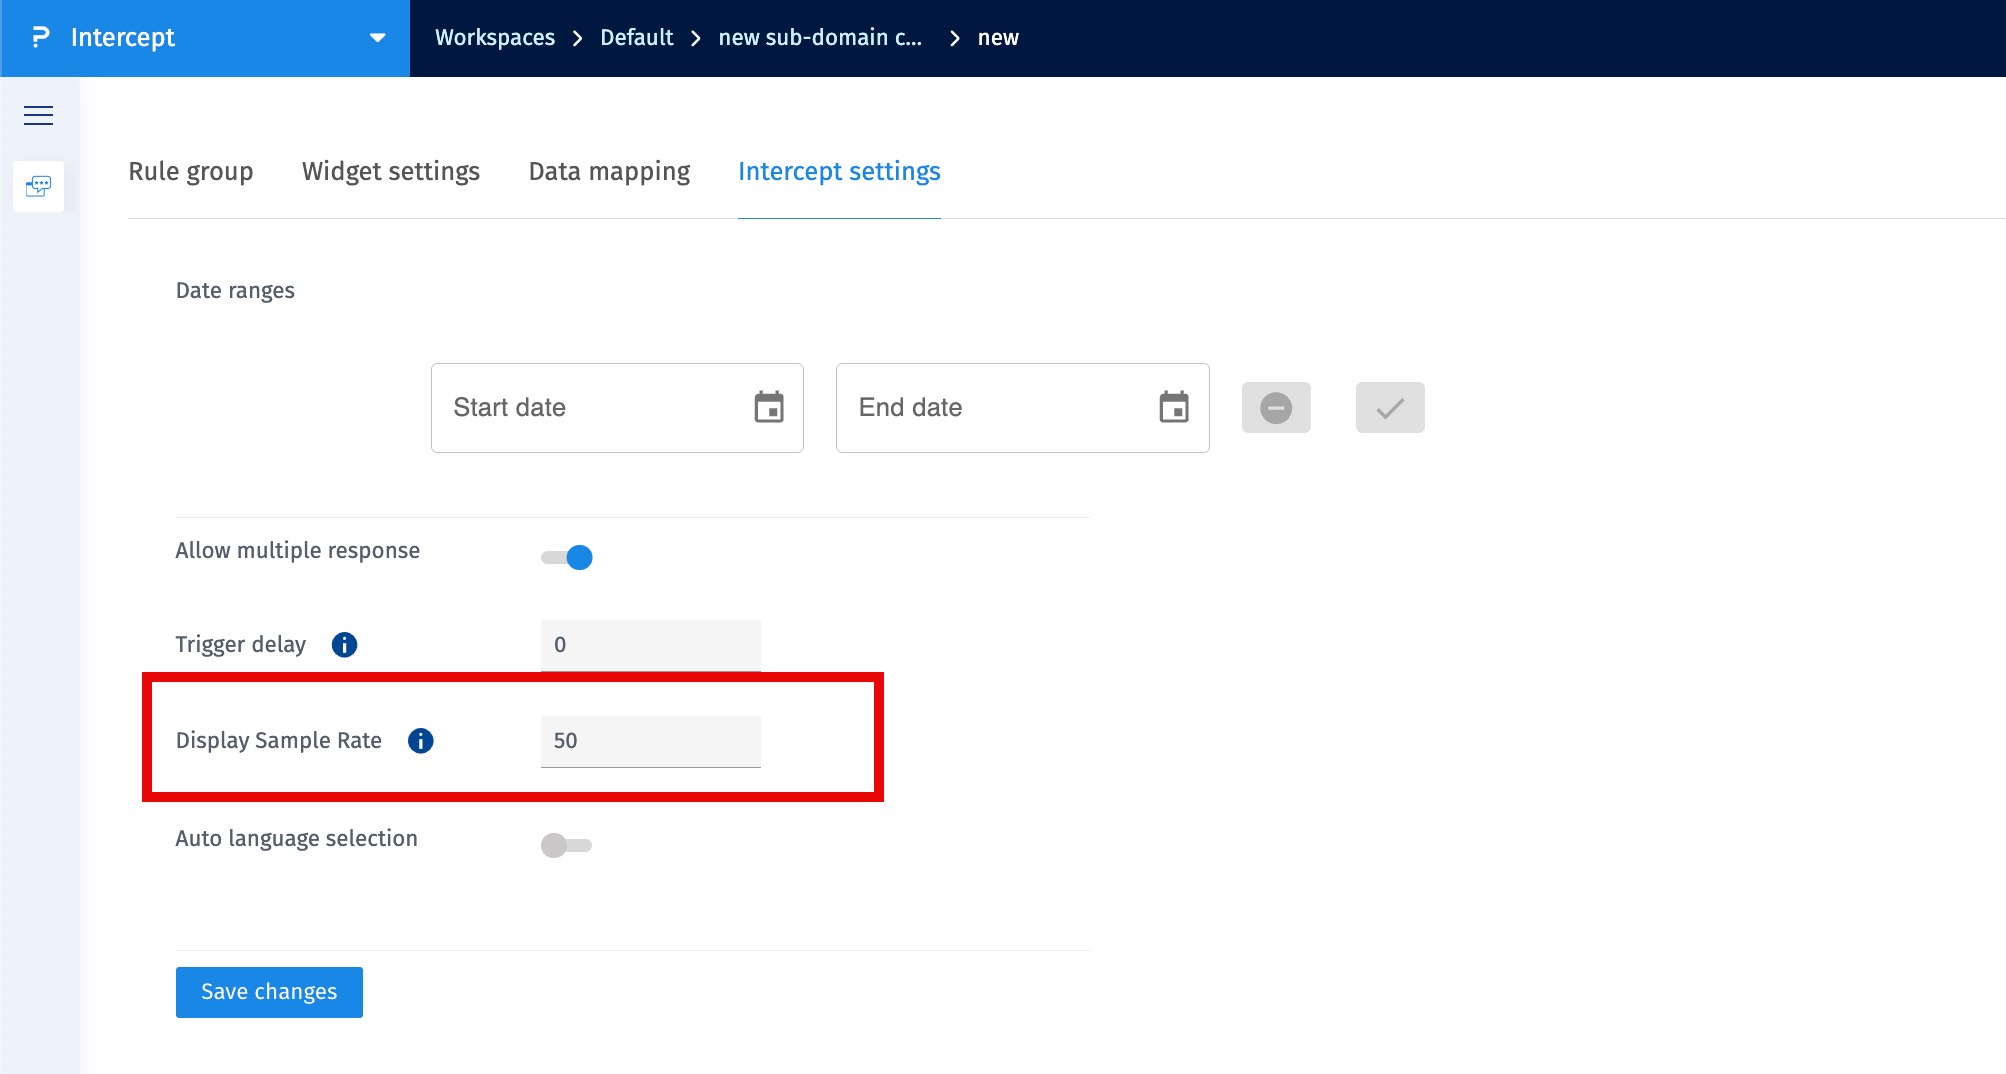The image size is (2006, 1074).
Task: Click the Trigger delay value field
Action: point(651,645)
